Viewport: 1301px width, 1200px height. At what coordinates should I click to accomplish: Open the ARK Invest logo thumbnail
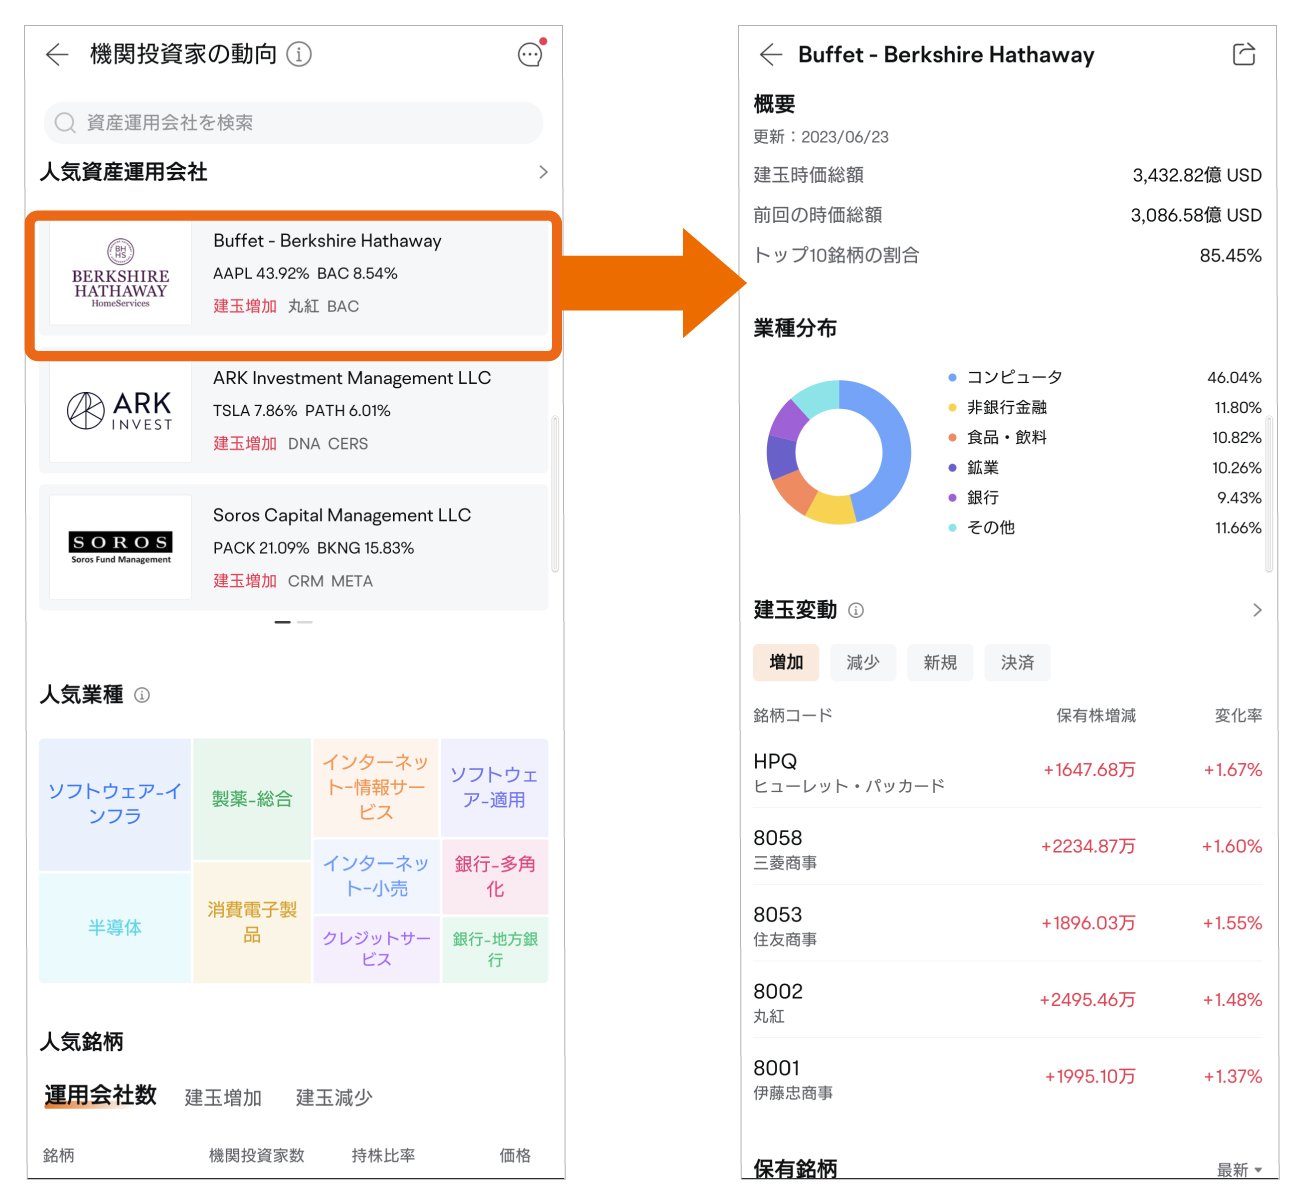120,411
